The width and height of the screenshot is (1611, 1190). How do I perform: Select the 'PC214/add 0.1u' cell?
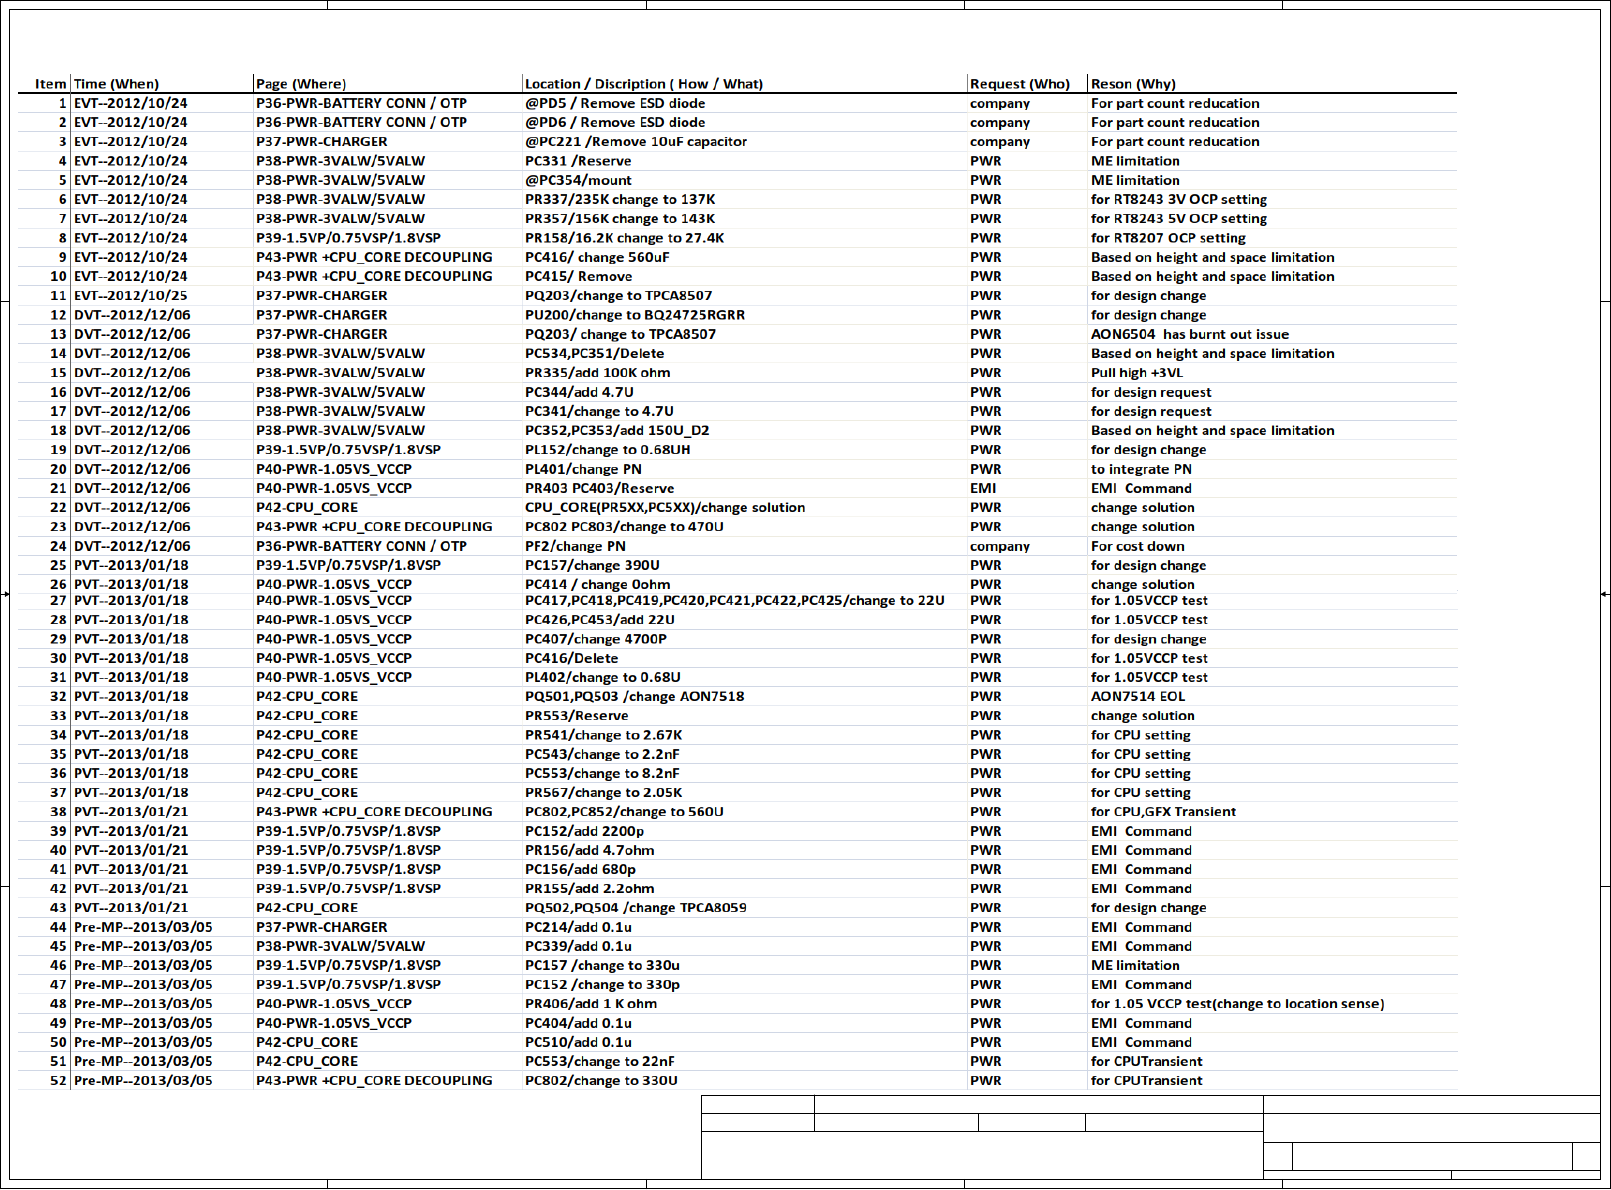[x=578, y=927]
